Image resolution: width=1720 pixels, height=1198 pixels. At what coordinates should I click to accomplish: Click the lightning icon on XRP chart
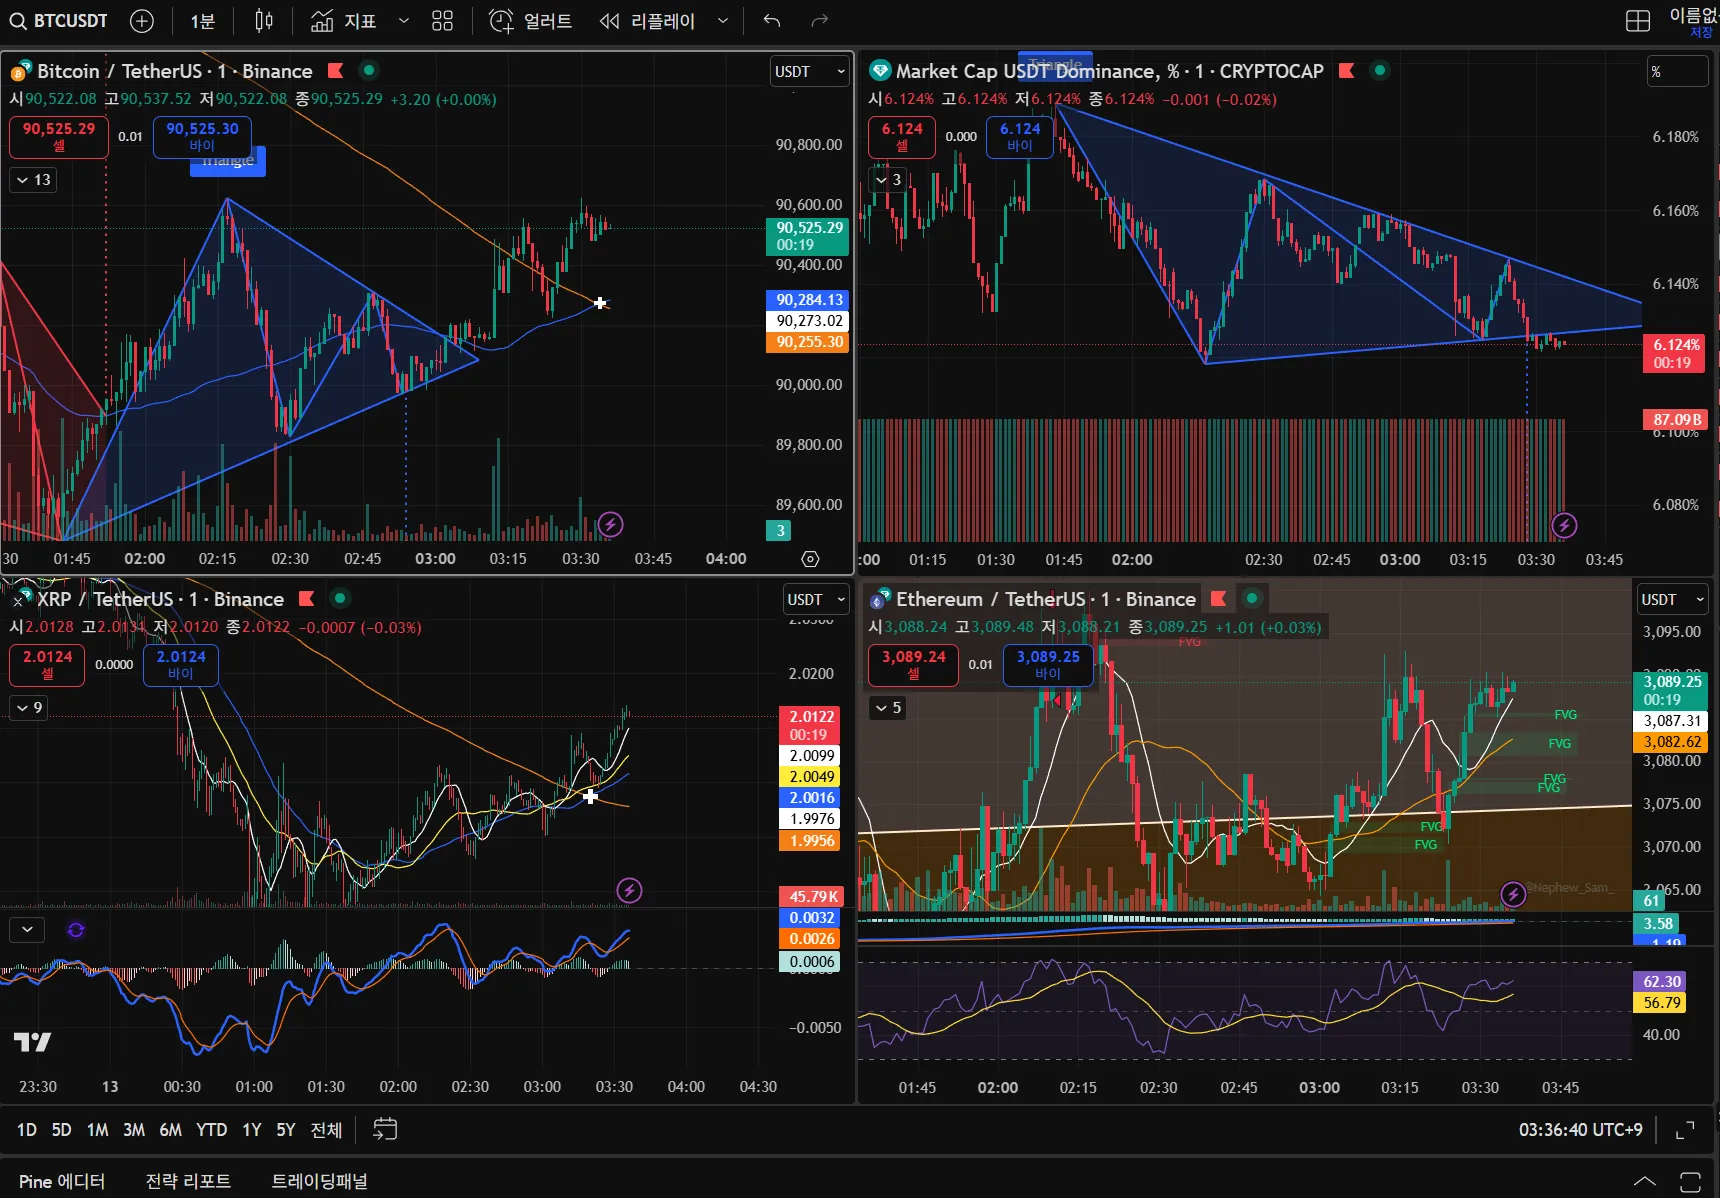(x=629, y=890)
